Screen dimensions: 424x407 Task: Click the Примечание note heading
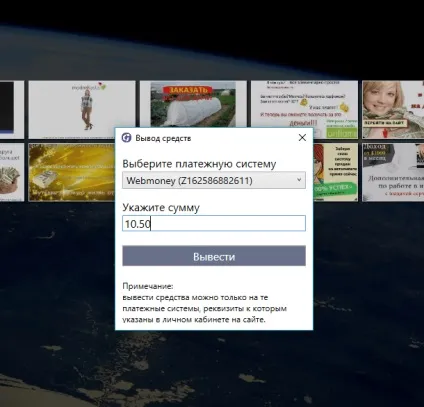148,286
